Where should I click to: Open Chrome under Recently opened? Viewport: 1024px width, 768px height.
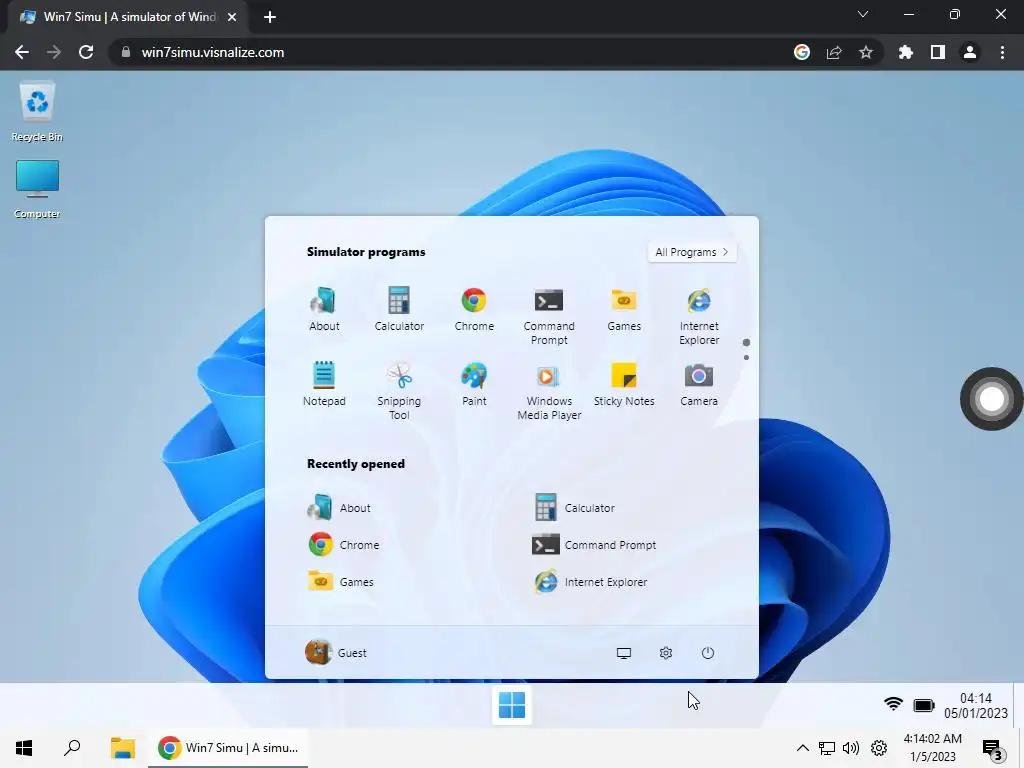pos(344,545)
